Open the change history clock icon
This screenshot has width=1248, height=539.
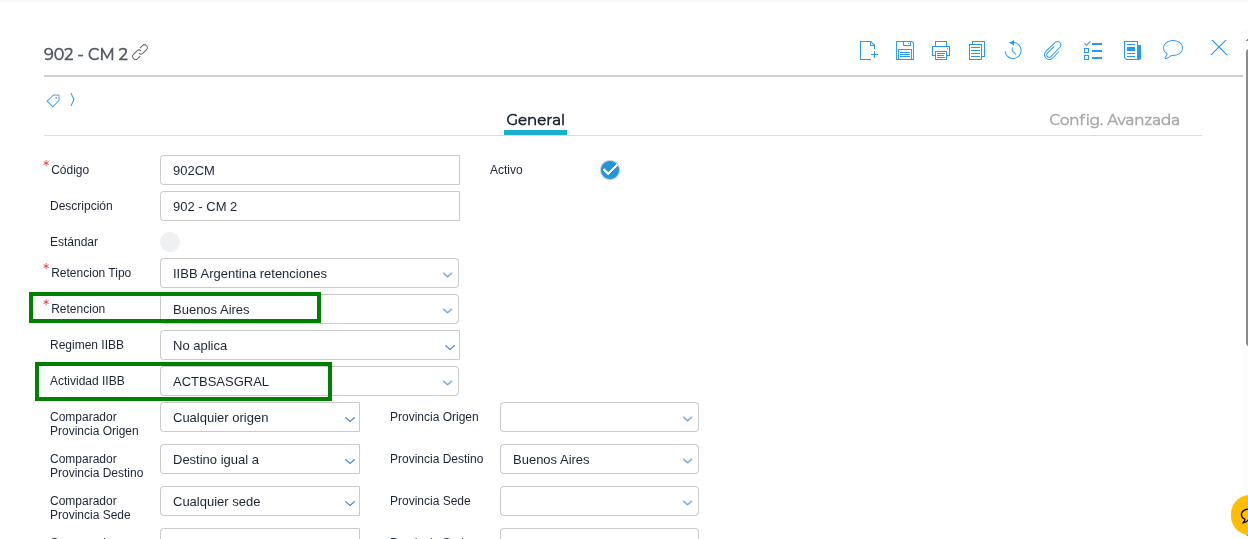tap(1013, 50)
